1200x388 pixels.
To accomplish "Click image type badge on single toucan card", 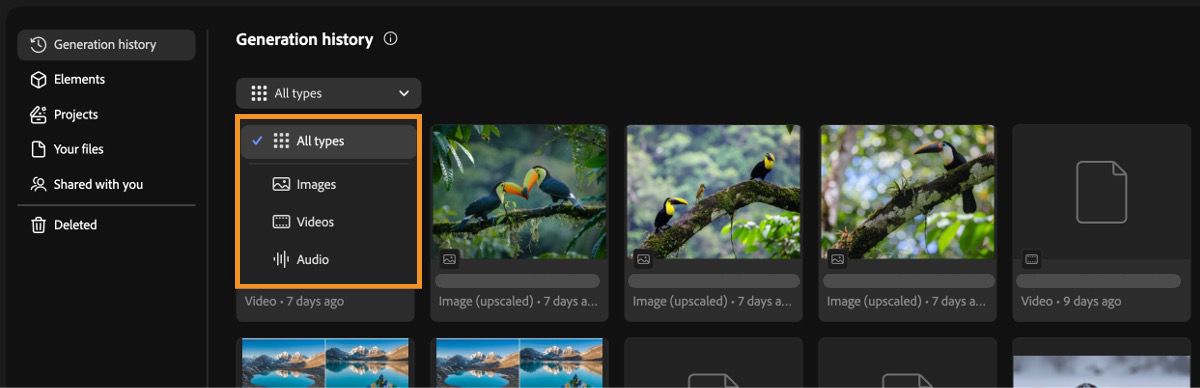I will [x=838, y=259].
